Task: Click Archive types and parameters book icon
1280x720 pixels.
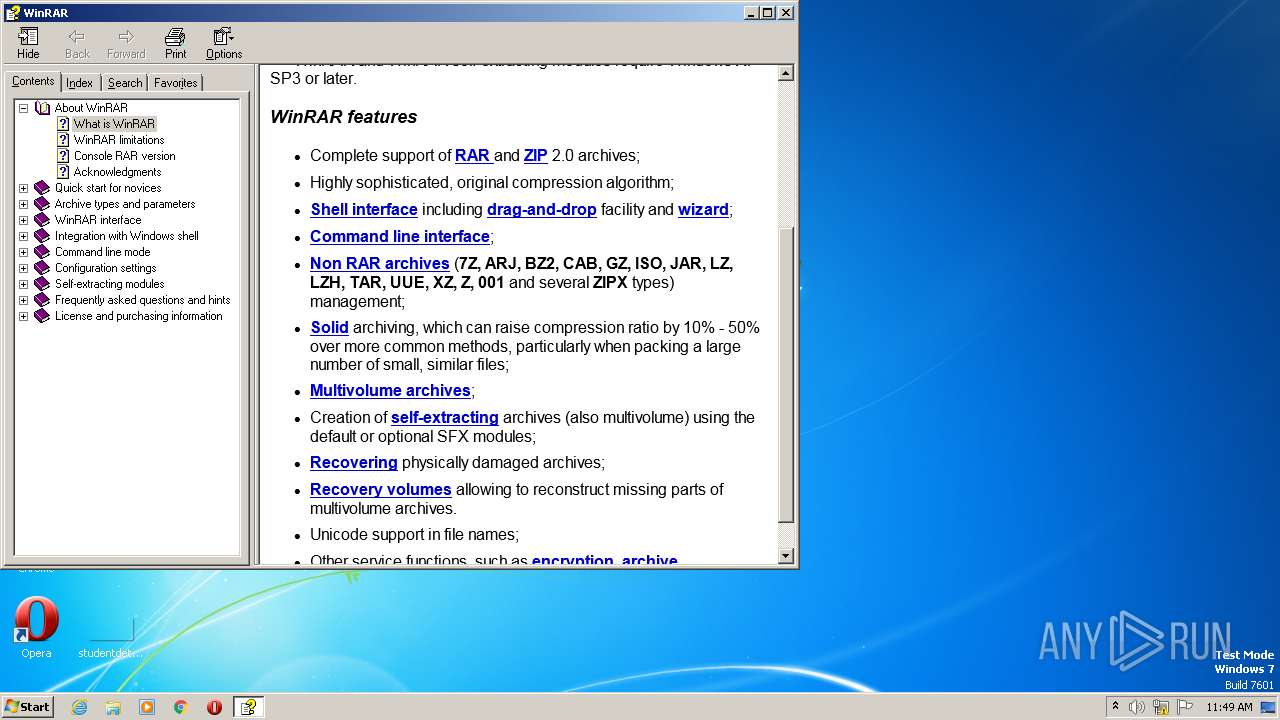Action: tap(42, 204)
